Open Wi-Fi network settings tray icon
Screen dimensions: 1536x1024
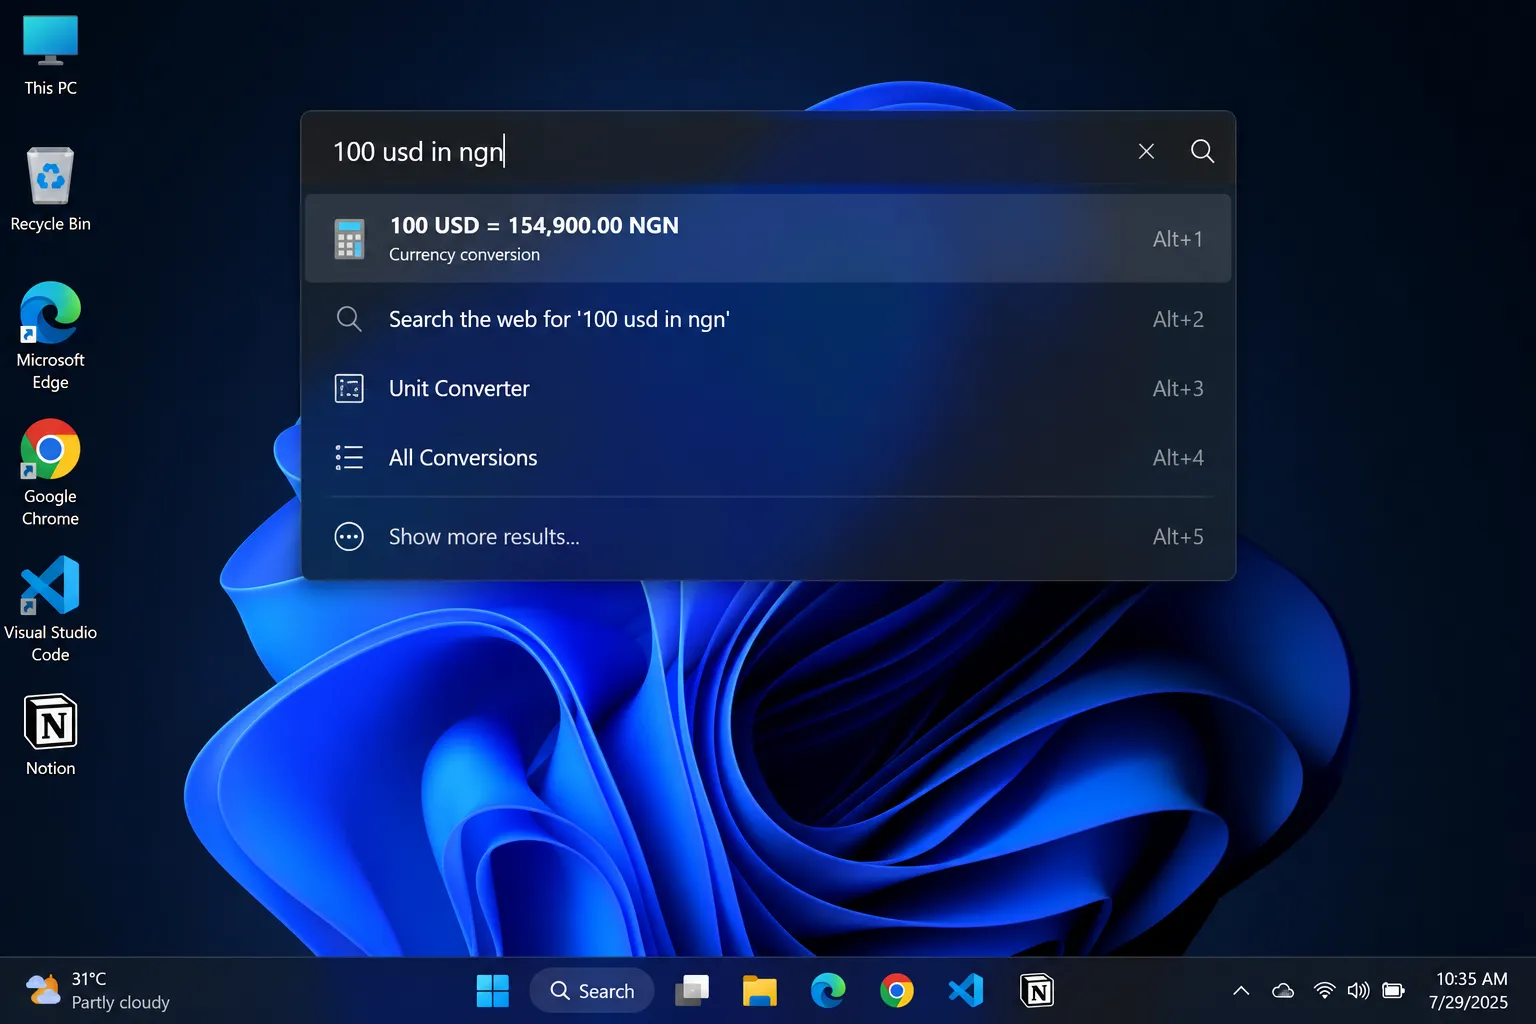1324,991
